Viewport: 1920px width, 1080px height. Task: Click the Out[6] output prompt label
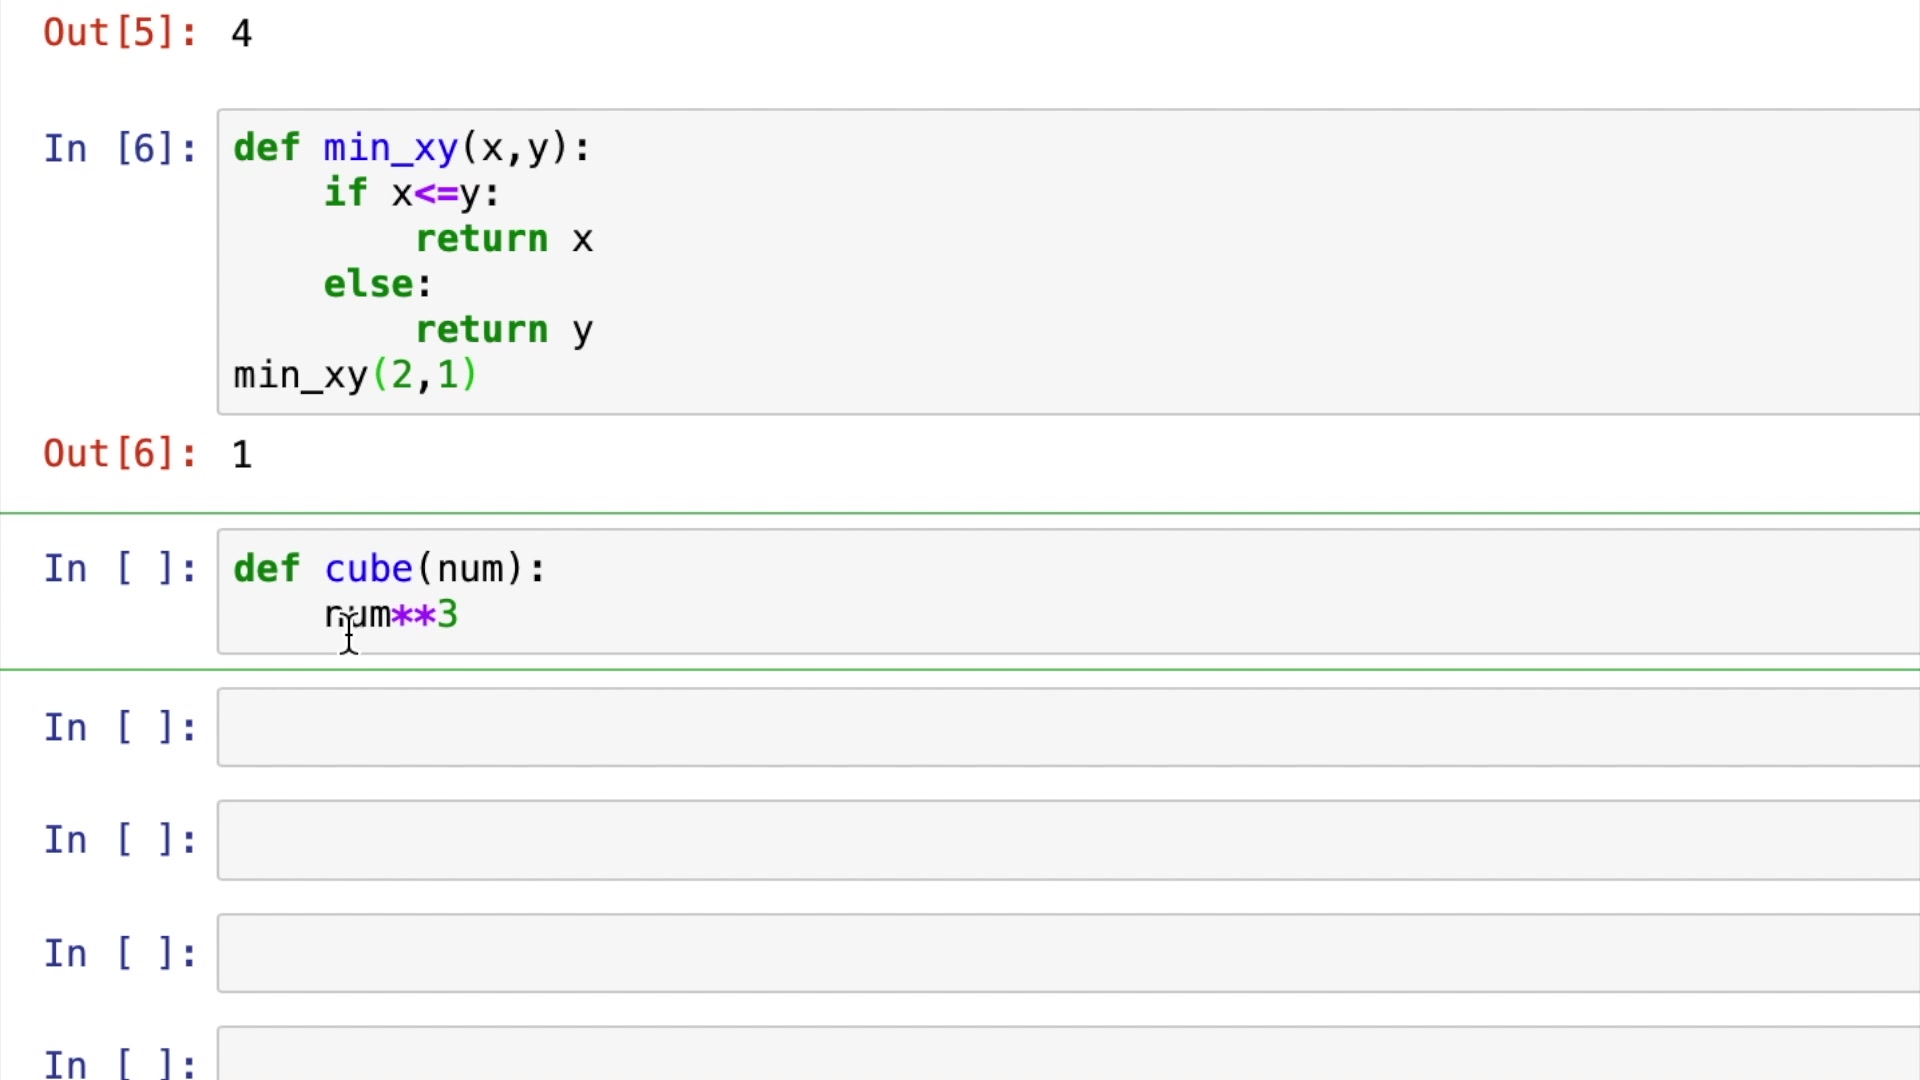click(120, 454)
